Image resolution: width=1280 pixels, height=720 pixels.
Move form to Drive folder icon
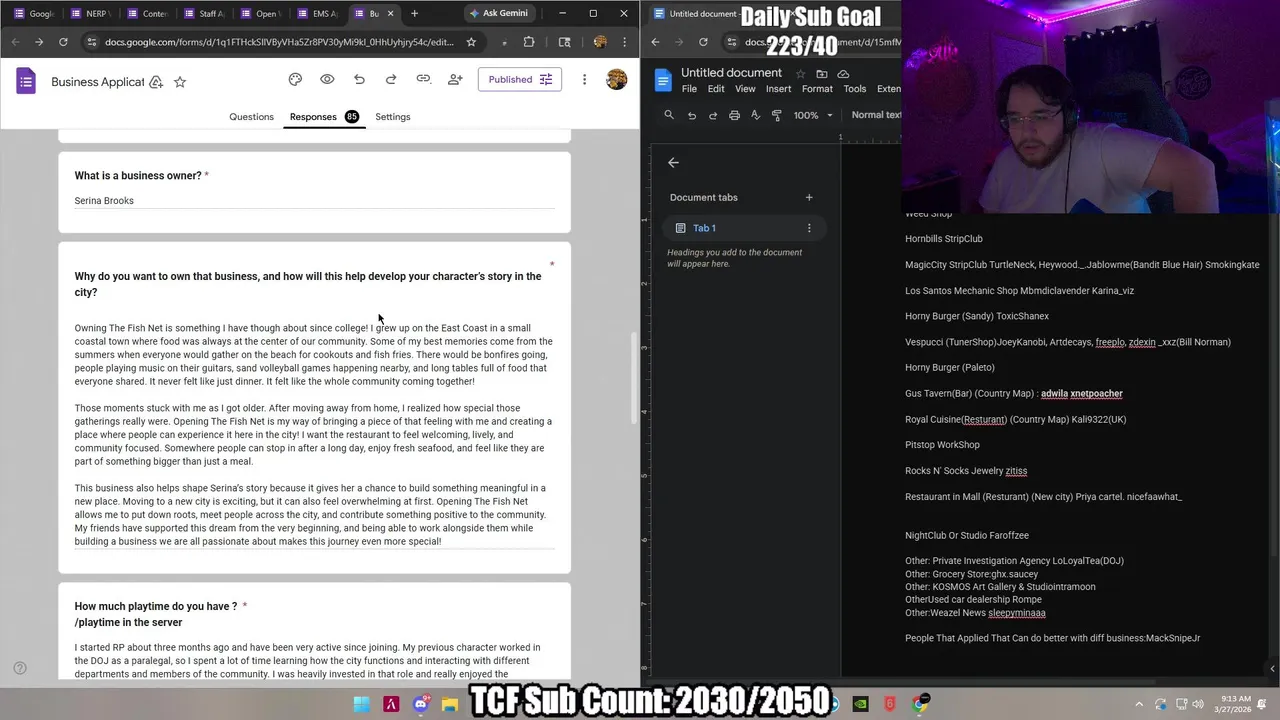click(x=156, y=82)
